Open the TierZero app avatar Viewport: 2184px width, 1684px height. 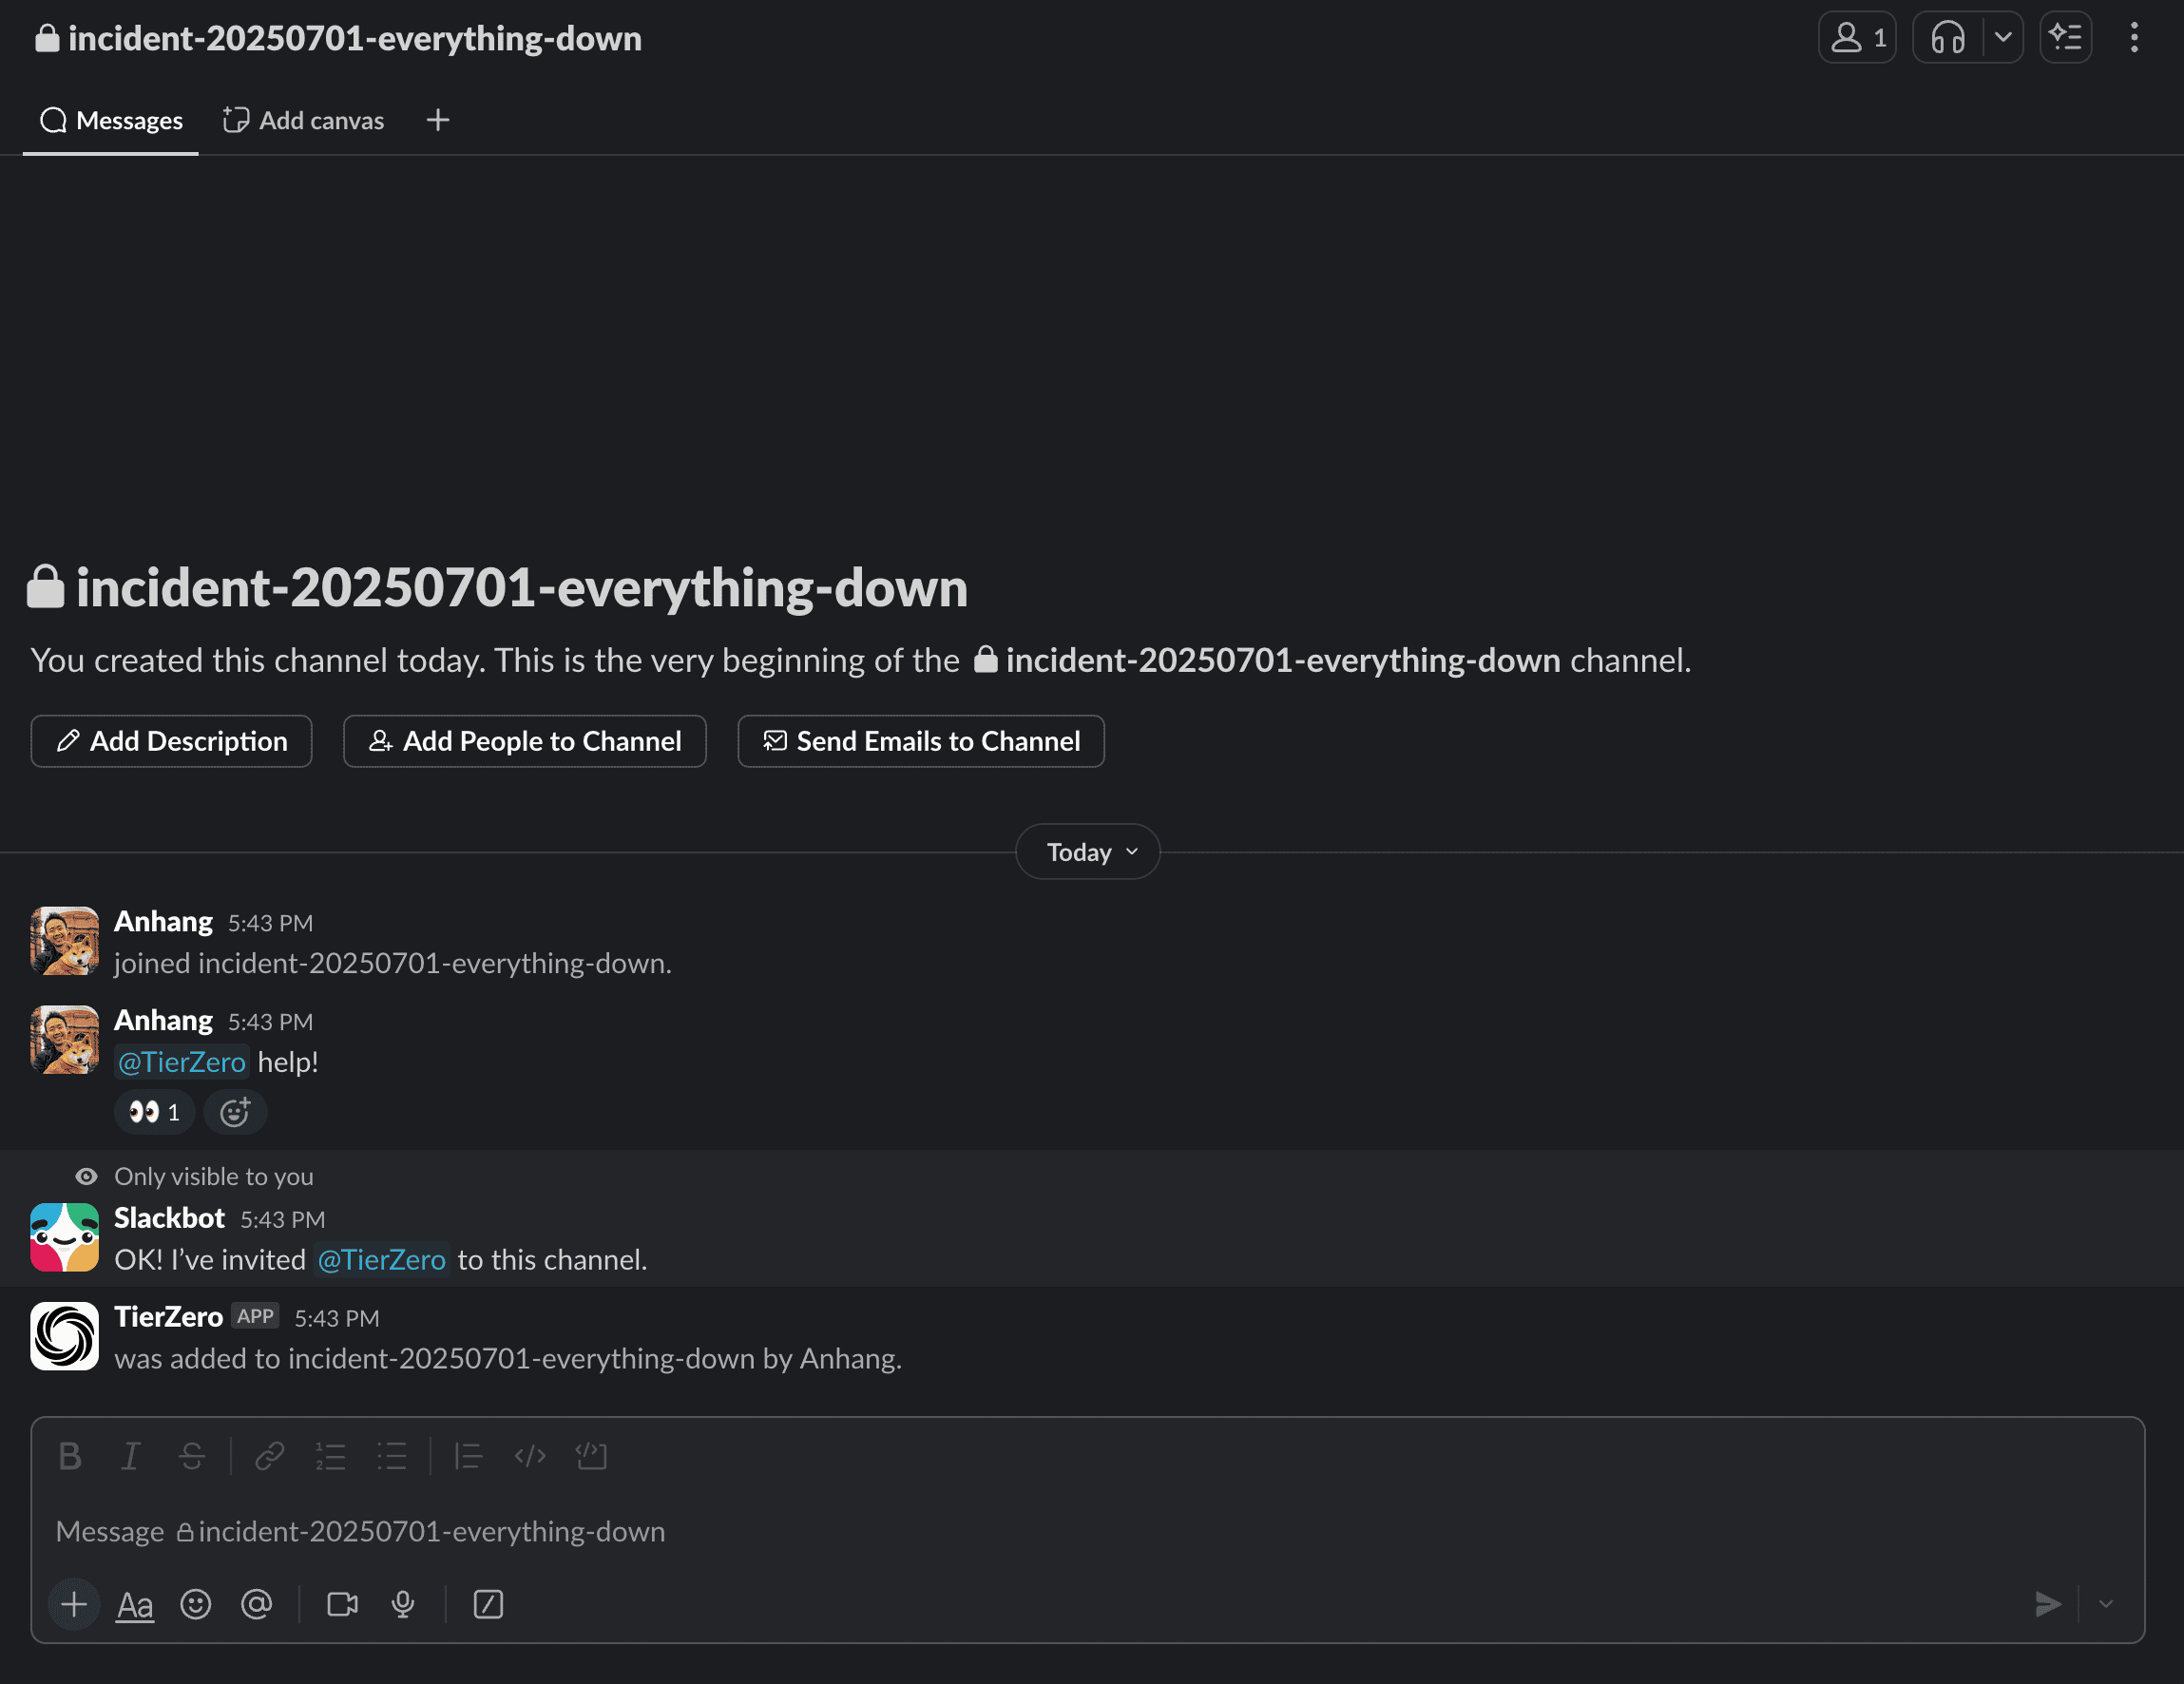click(65, 1336)
